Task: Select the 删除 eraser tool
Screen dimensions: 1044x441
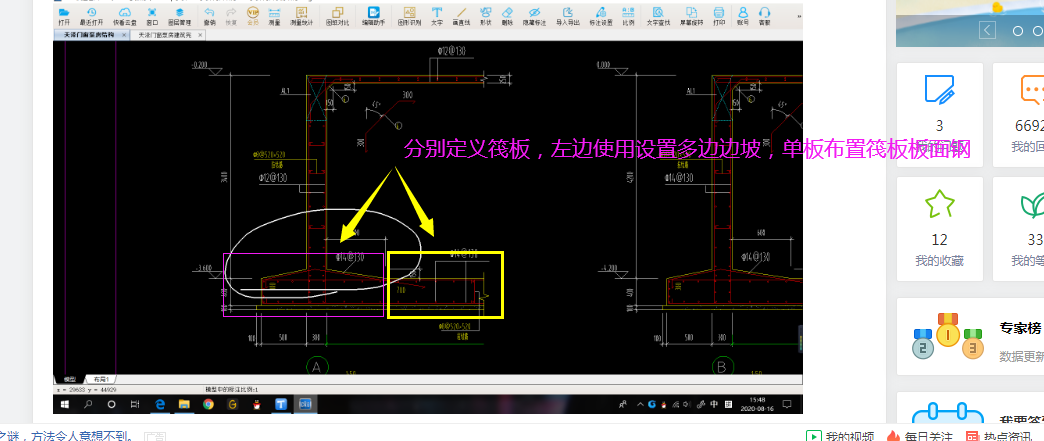Action: pyautogui.click(x=507, y=17)
